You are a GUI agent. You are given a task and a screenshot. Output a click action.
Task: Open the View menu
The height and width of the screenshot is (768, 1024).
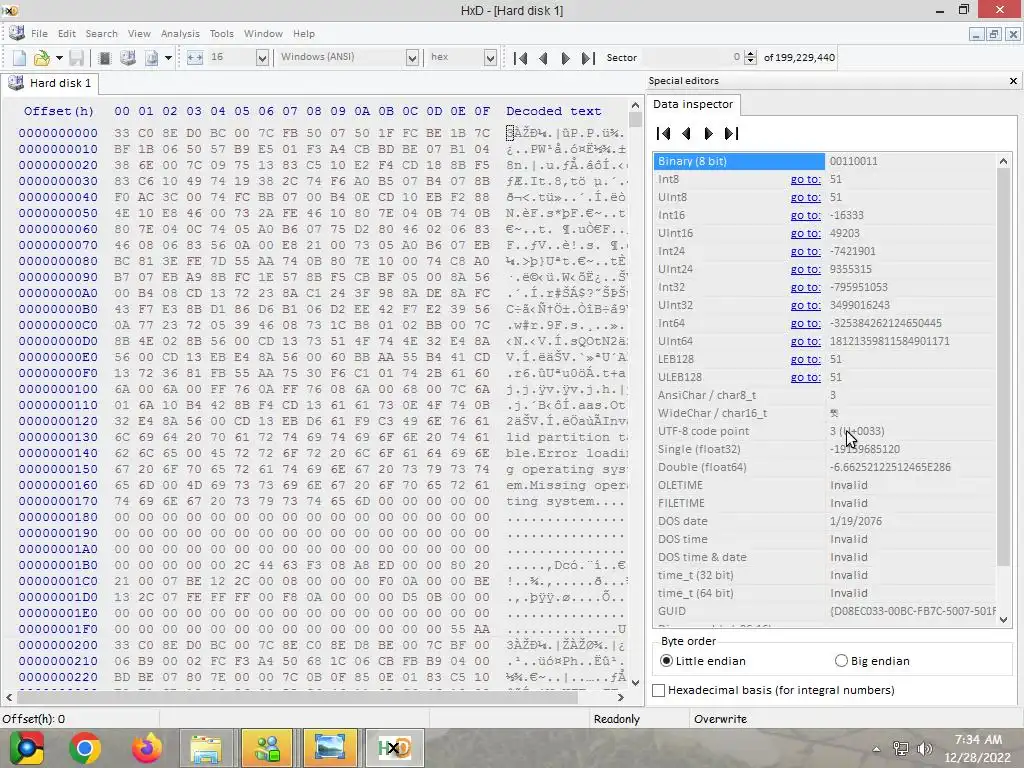point(139,33)
